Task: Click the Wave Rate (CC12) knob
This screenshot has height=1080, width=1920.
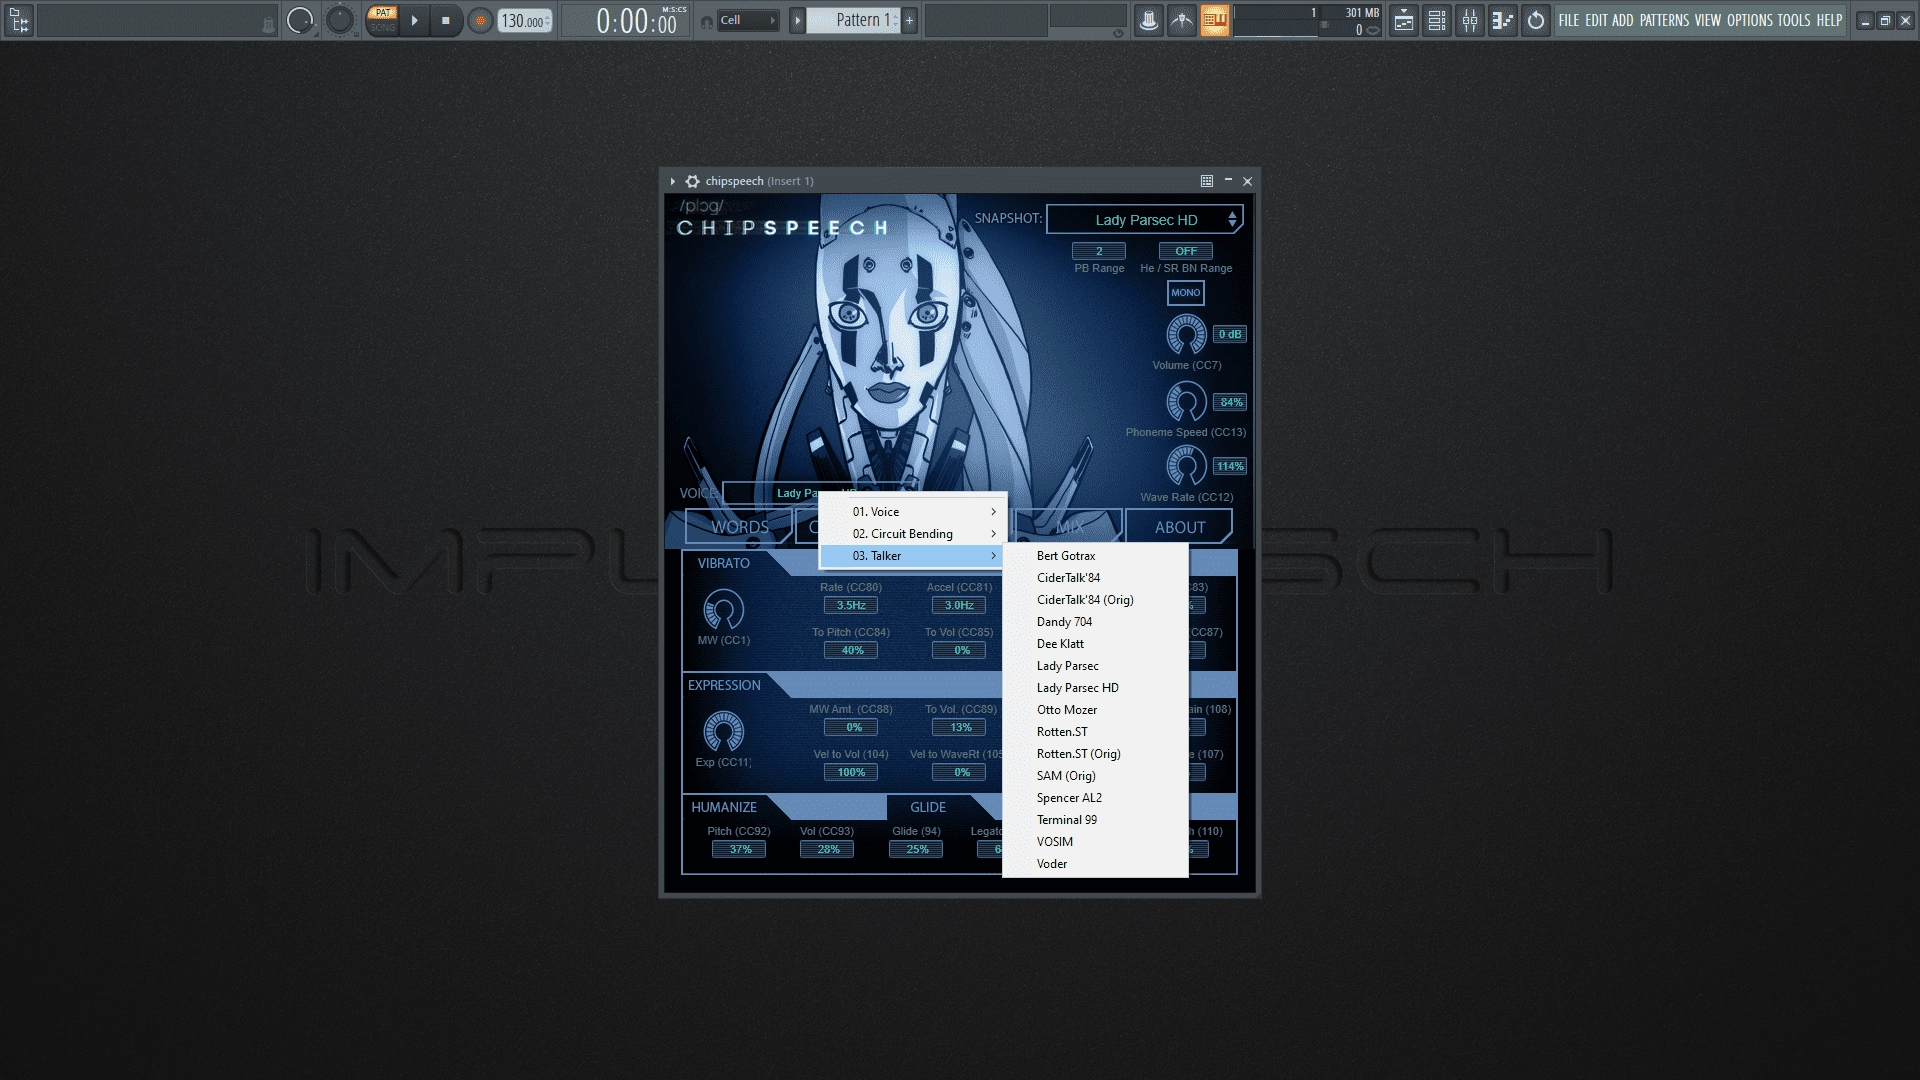Action: click(x=1186, y=466)
